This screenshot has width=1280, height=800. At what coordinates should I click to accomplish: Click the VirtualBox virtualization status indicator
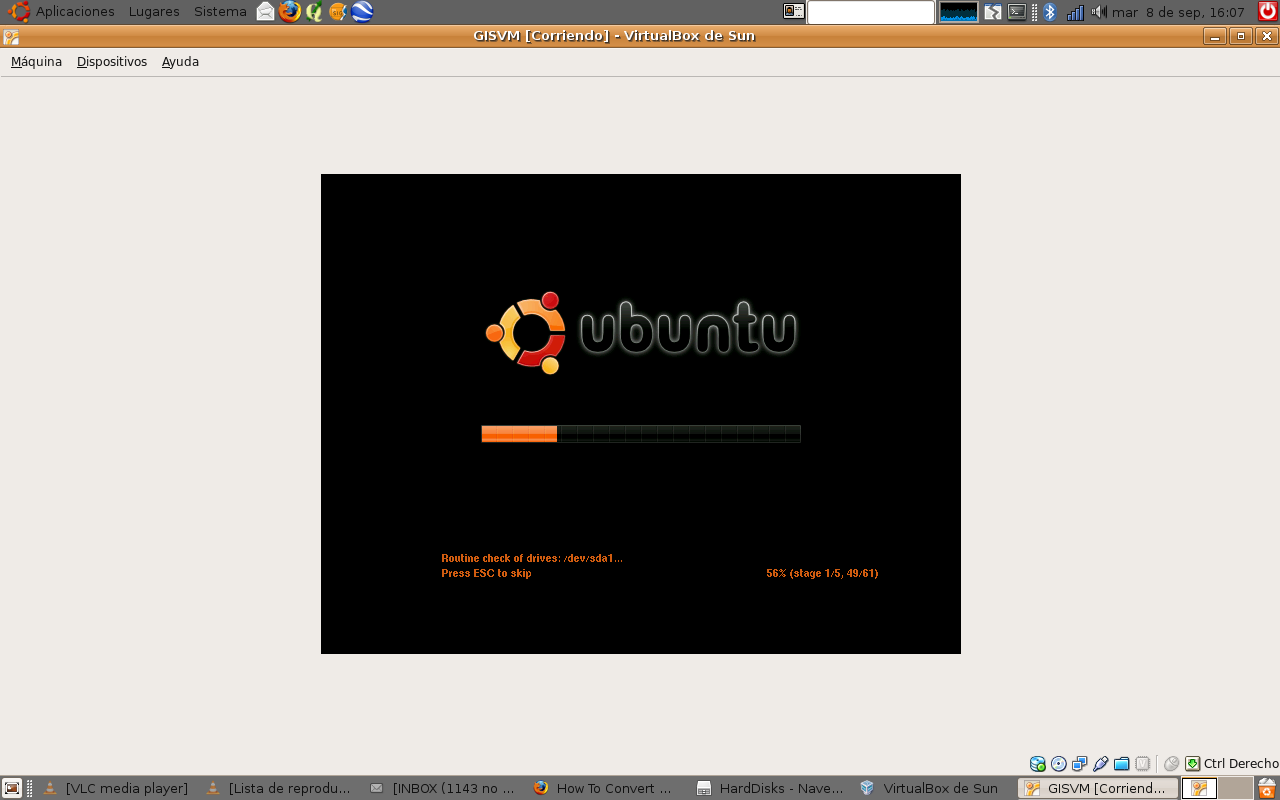(1143, 764)
